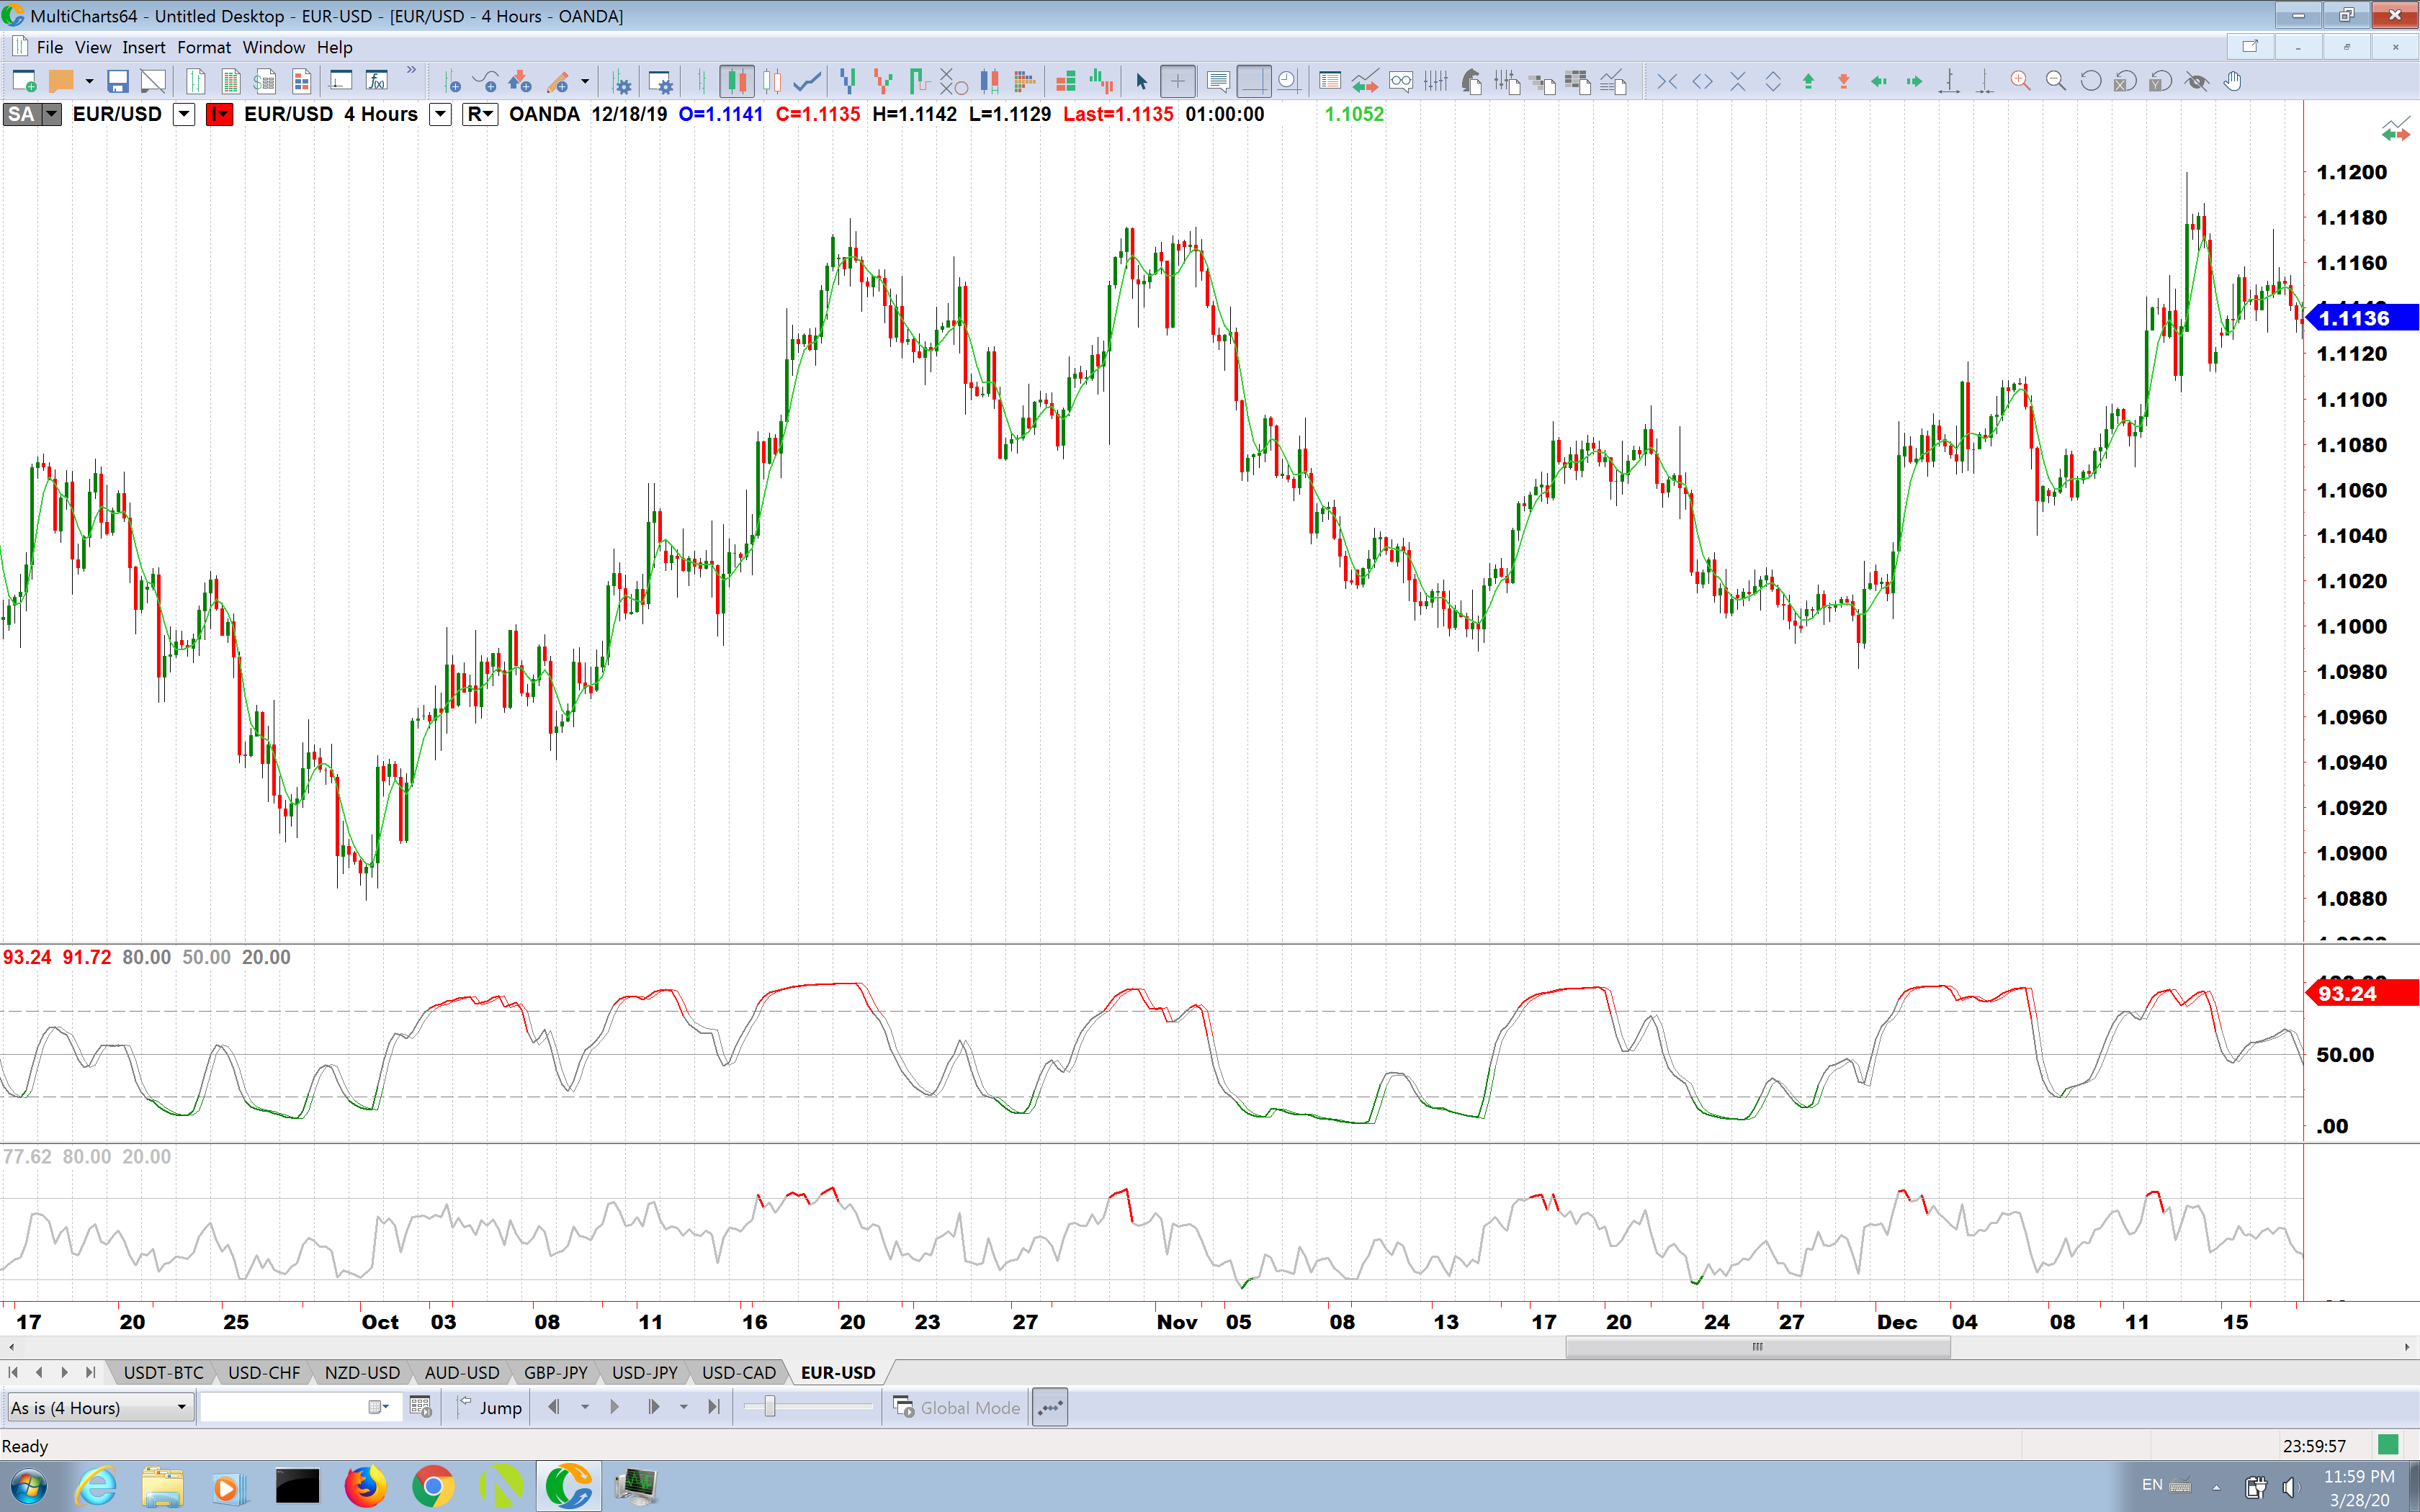2420x1512 pixels.
Task: Expand the orange workspace dropdown arrow
Action: (x=89, y=82)
